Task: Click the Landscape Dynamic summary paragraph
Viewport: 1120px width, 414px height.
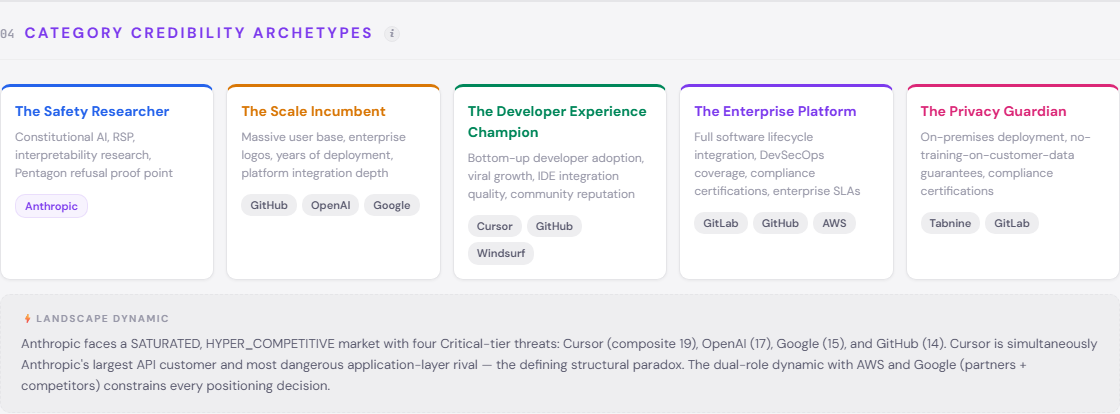Action: click(x=559, y=364)
